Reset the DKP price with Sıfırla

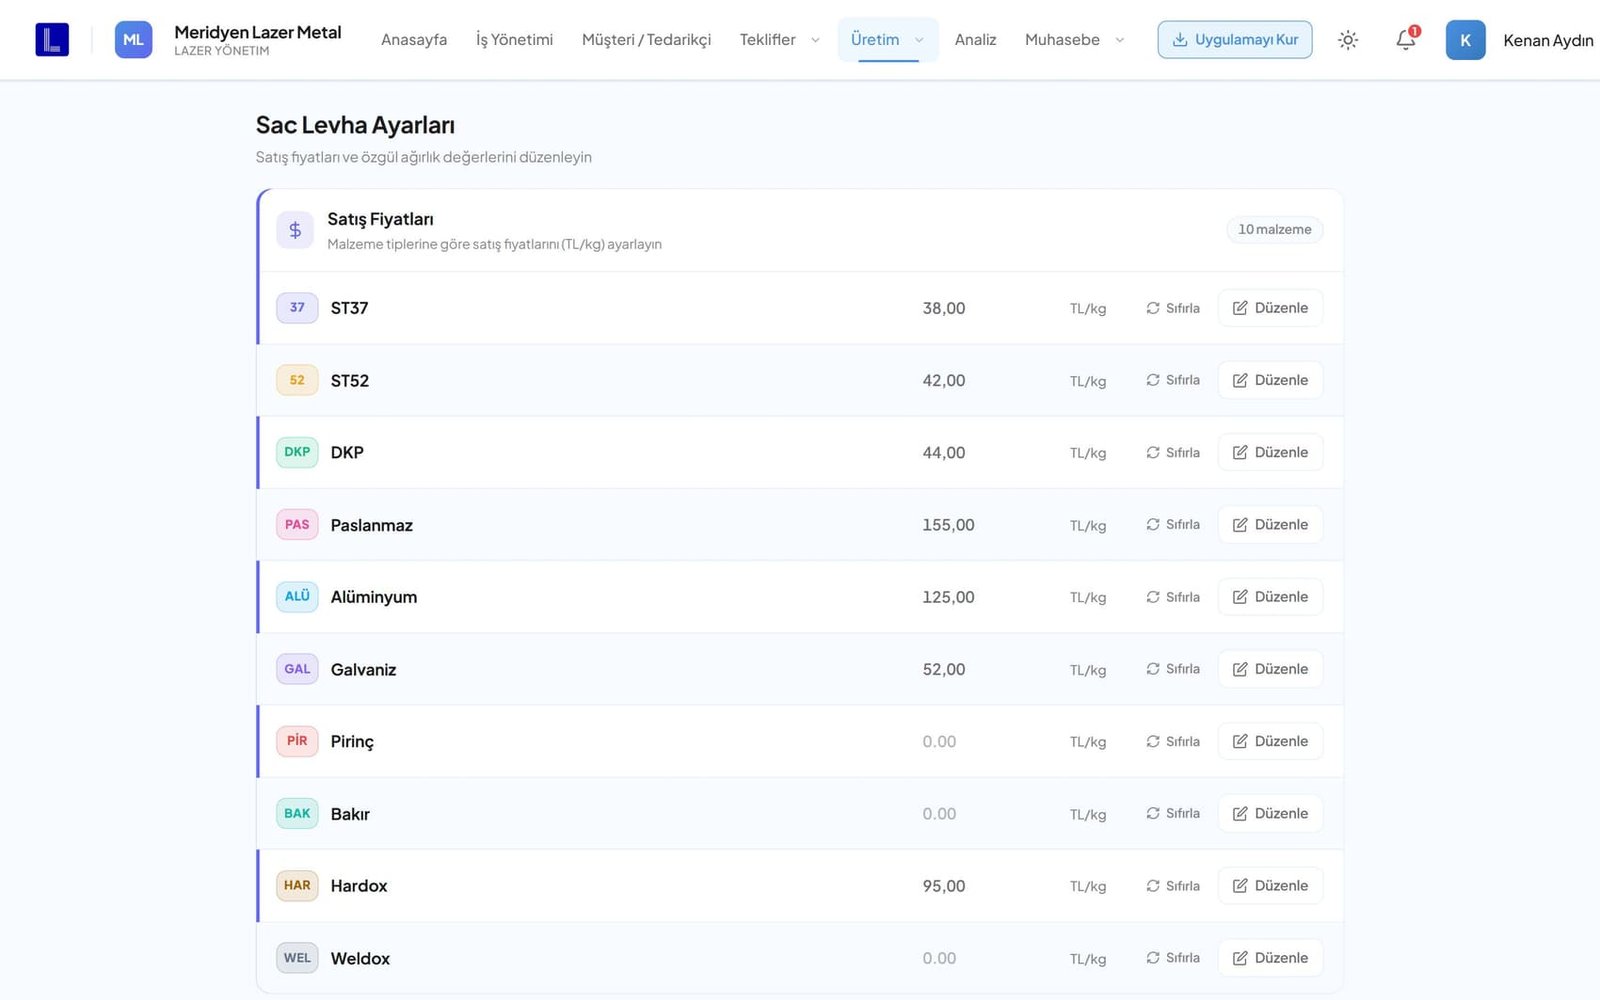(1173, 452)
